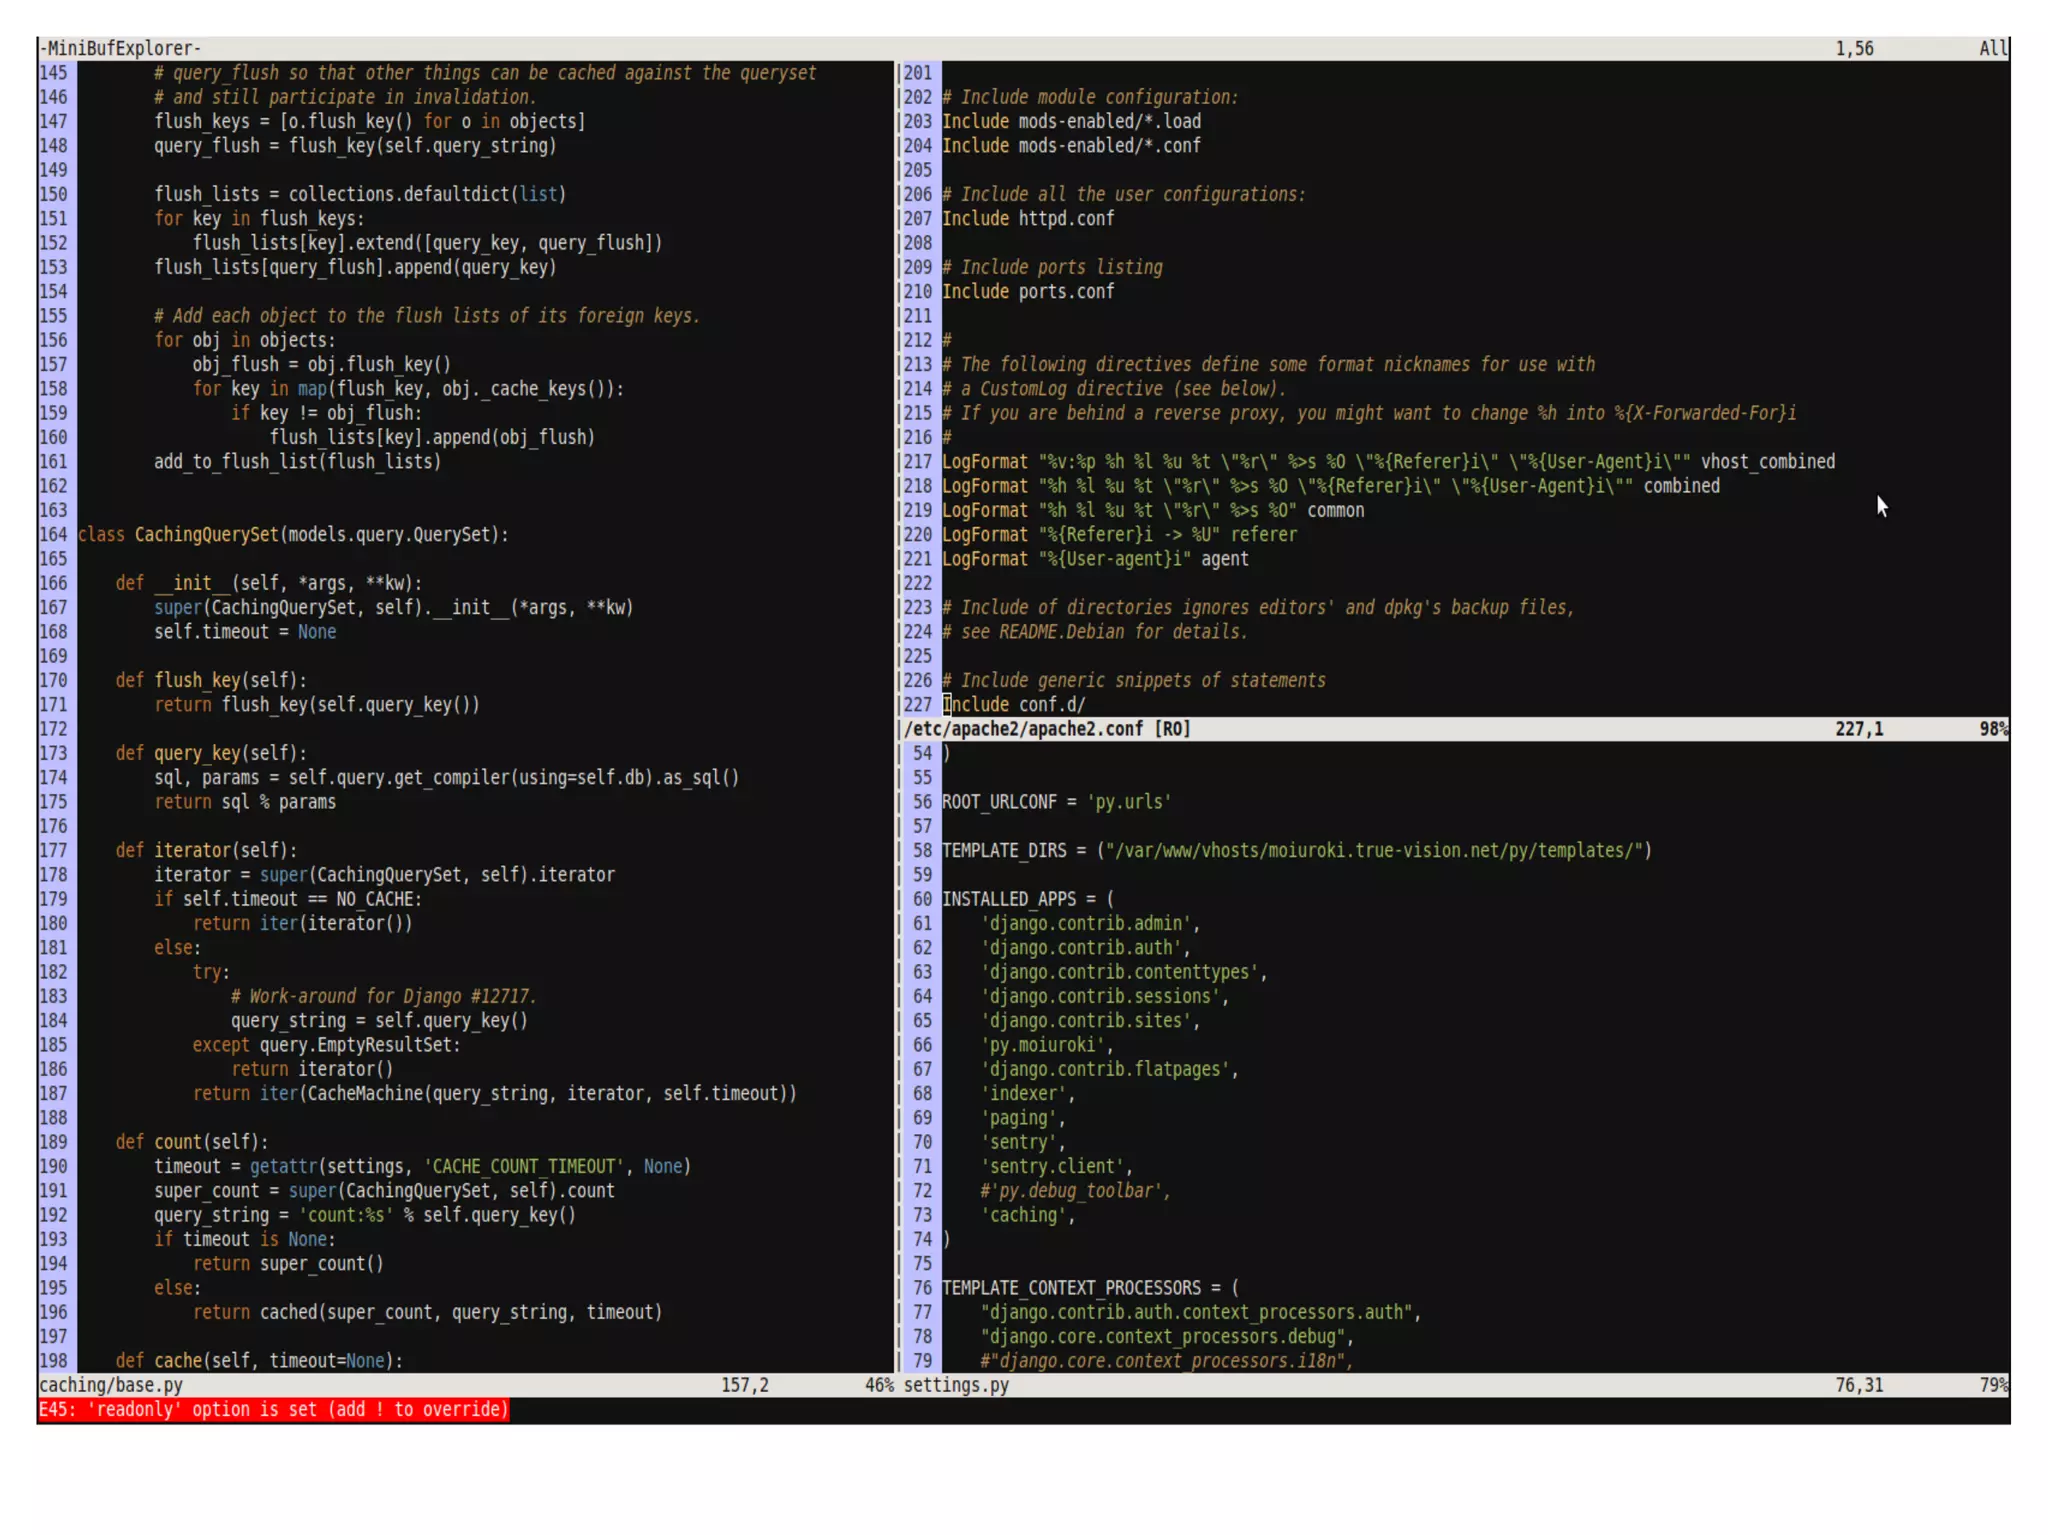Click 'def count(self):' method line
The image size is (2048, 1535).
click(x=191, y=1142)
